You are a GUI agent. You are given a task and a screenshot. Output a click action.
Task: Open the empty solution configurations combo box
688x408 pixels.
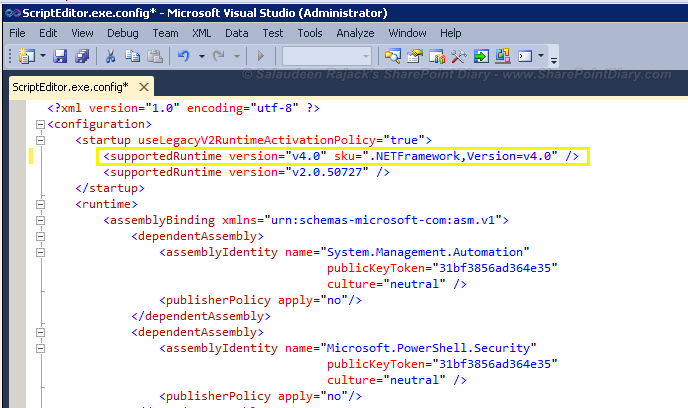point(327,56)
